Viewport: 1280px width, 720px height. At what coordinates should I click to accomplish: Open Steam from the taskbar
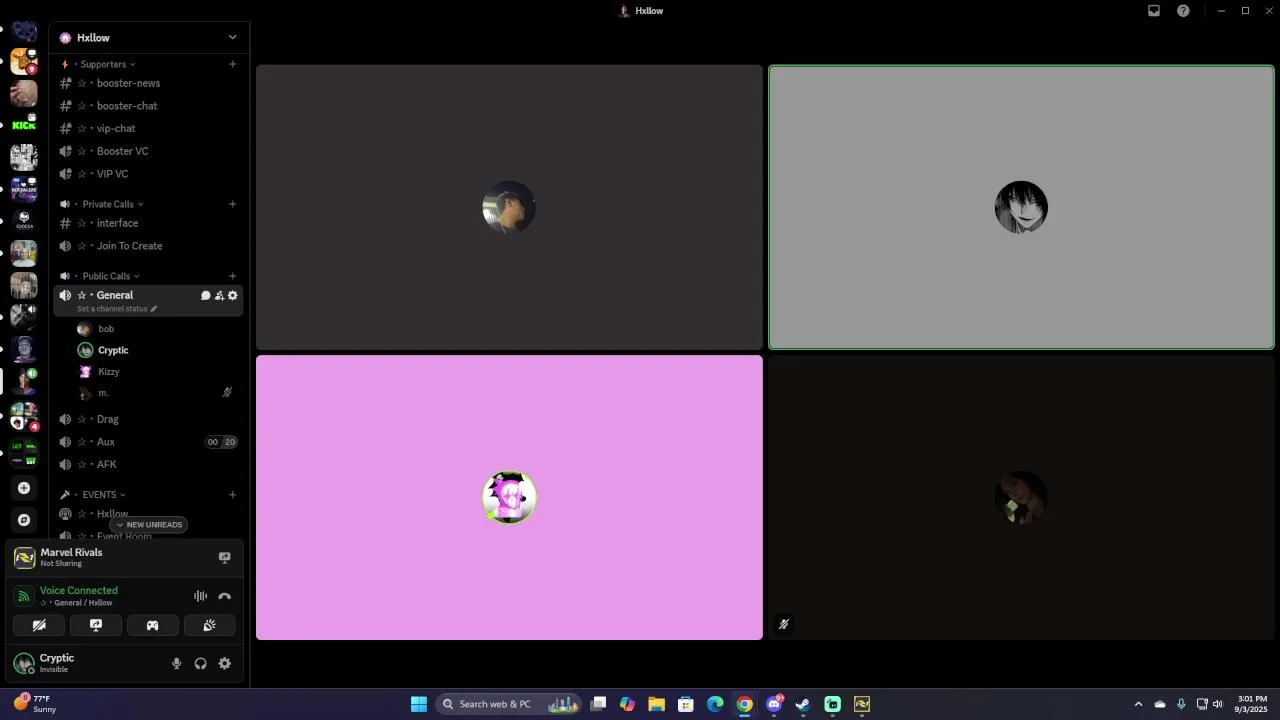pyautogui.click(x=803, y=704)
